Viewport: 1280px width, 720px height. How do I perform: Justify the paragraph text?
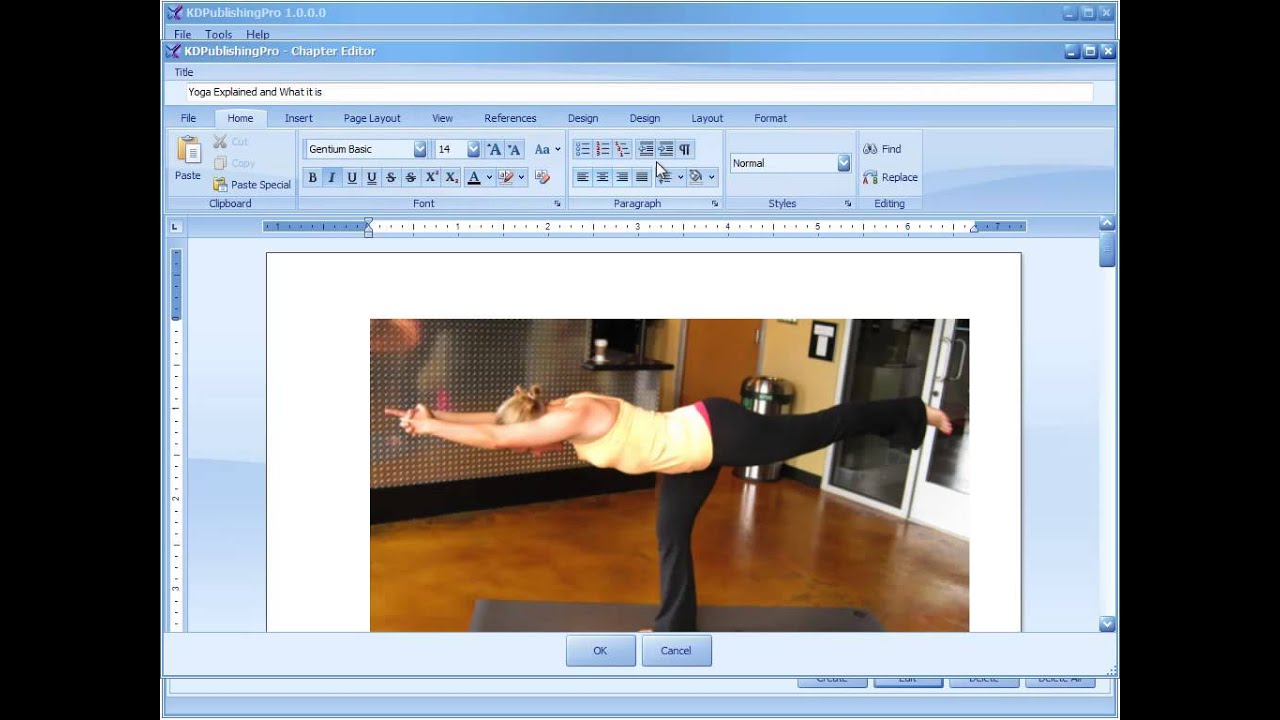[x=642, y=177]
